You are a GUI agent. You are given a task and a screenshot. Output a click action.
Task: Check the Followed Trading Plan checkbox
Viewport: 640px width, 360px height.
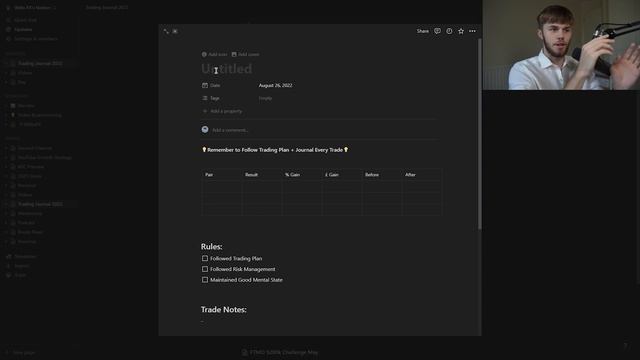(x=205, y=258)
